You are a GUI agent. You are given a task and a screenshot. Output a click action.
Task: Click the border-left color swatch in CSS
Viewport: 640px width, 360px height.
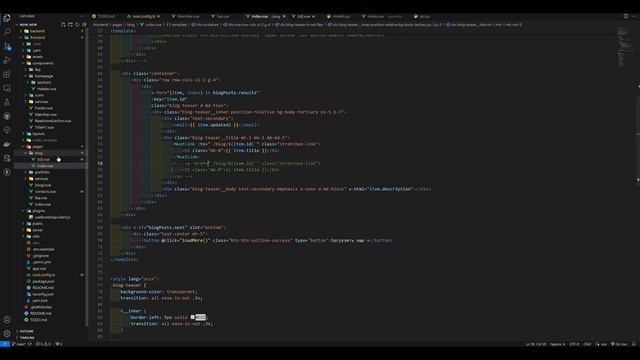click(193, 317)
